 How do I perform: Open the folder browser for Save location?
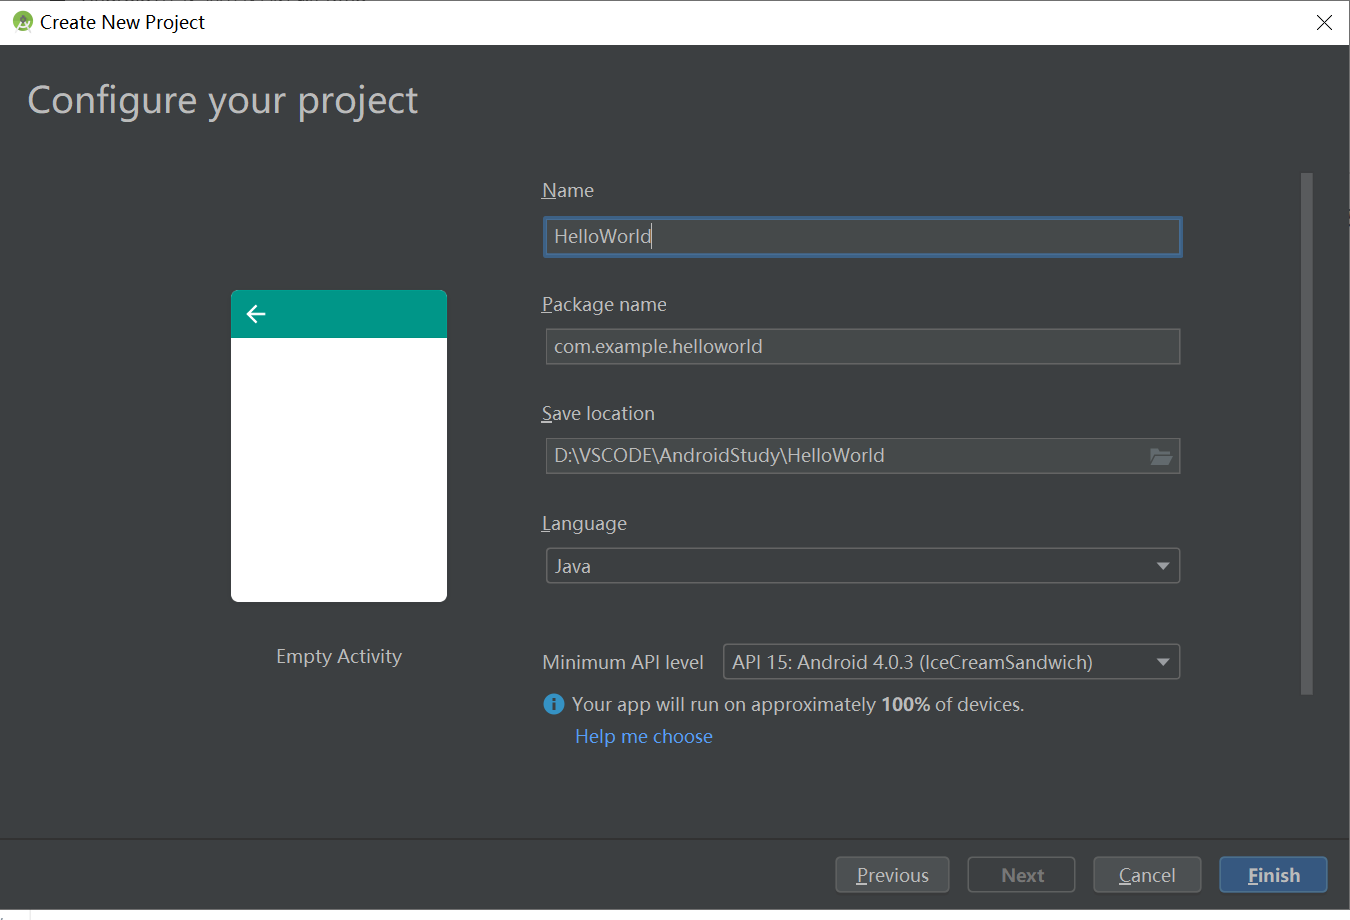coord(1161,456)
